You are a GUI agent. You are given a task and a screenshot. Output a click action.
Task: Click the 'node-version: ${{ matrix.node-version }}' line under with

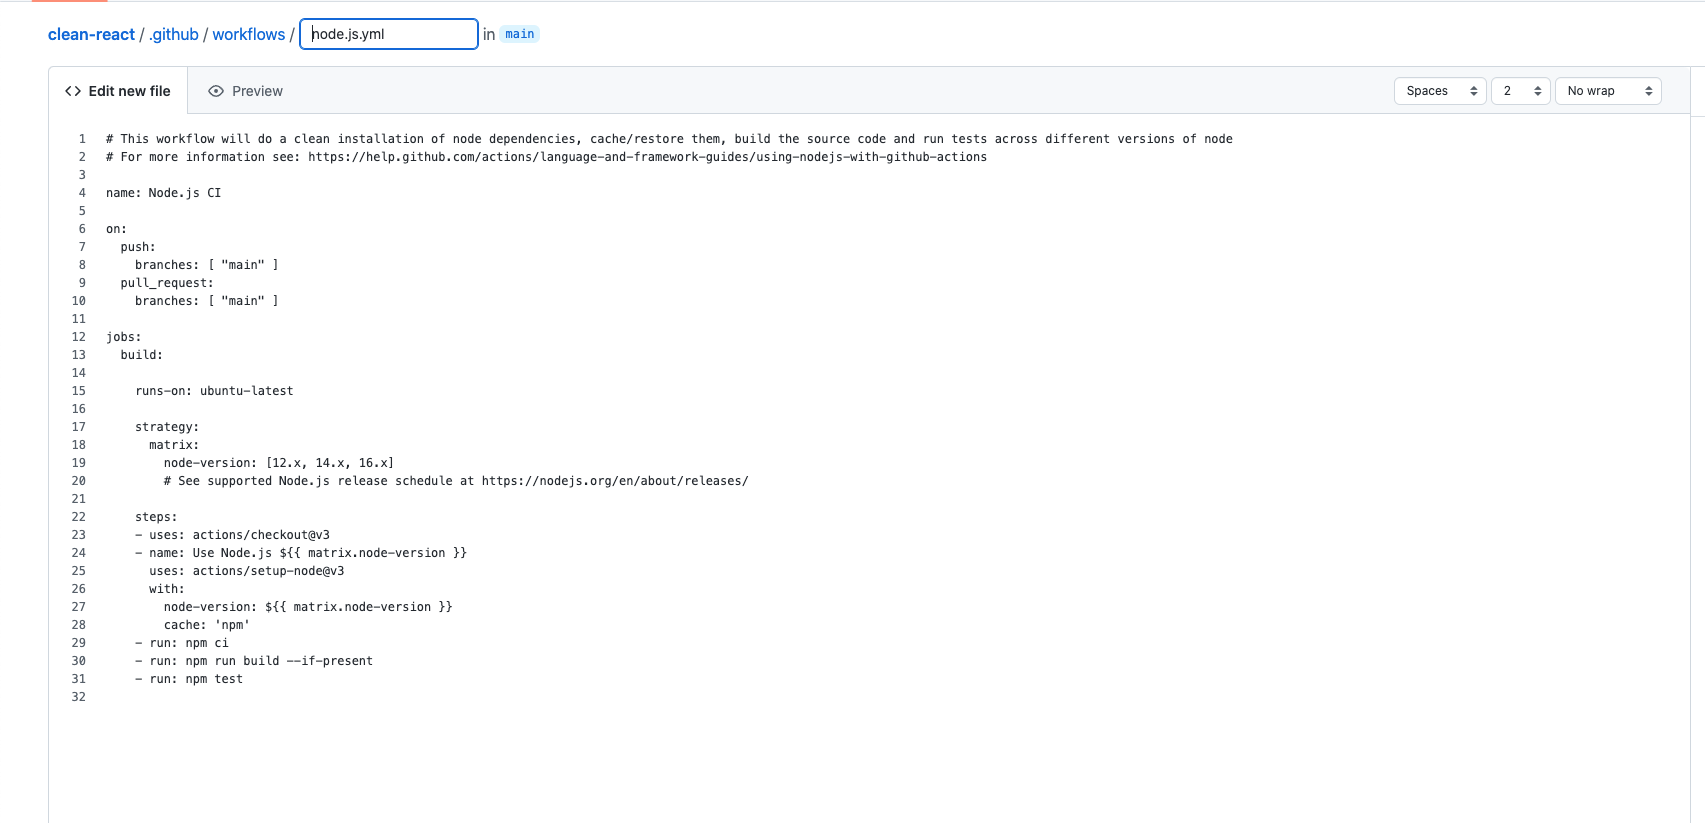coord(308,607)
